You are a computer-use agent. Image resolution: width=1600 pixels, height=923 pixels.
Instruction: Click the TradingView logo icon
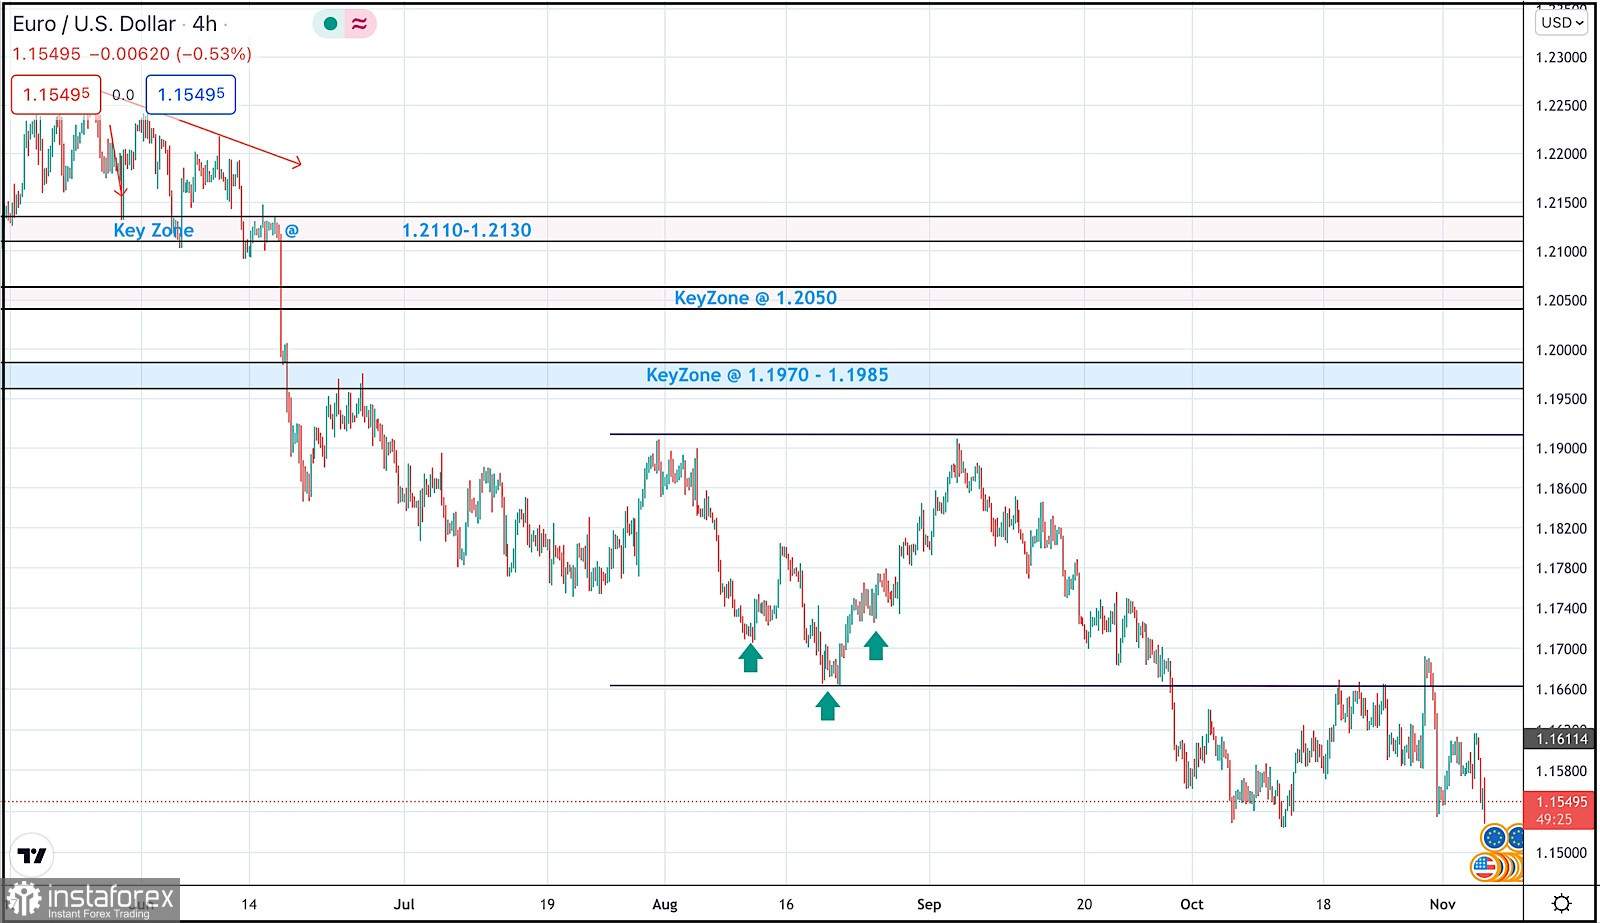click(x=32, y=855)
